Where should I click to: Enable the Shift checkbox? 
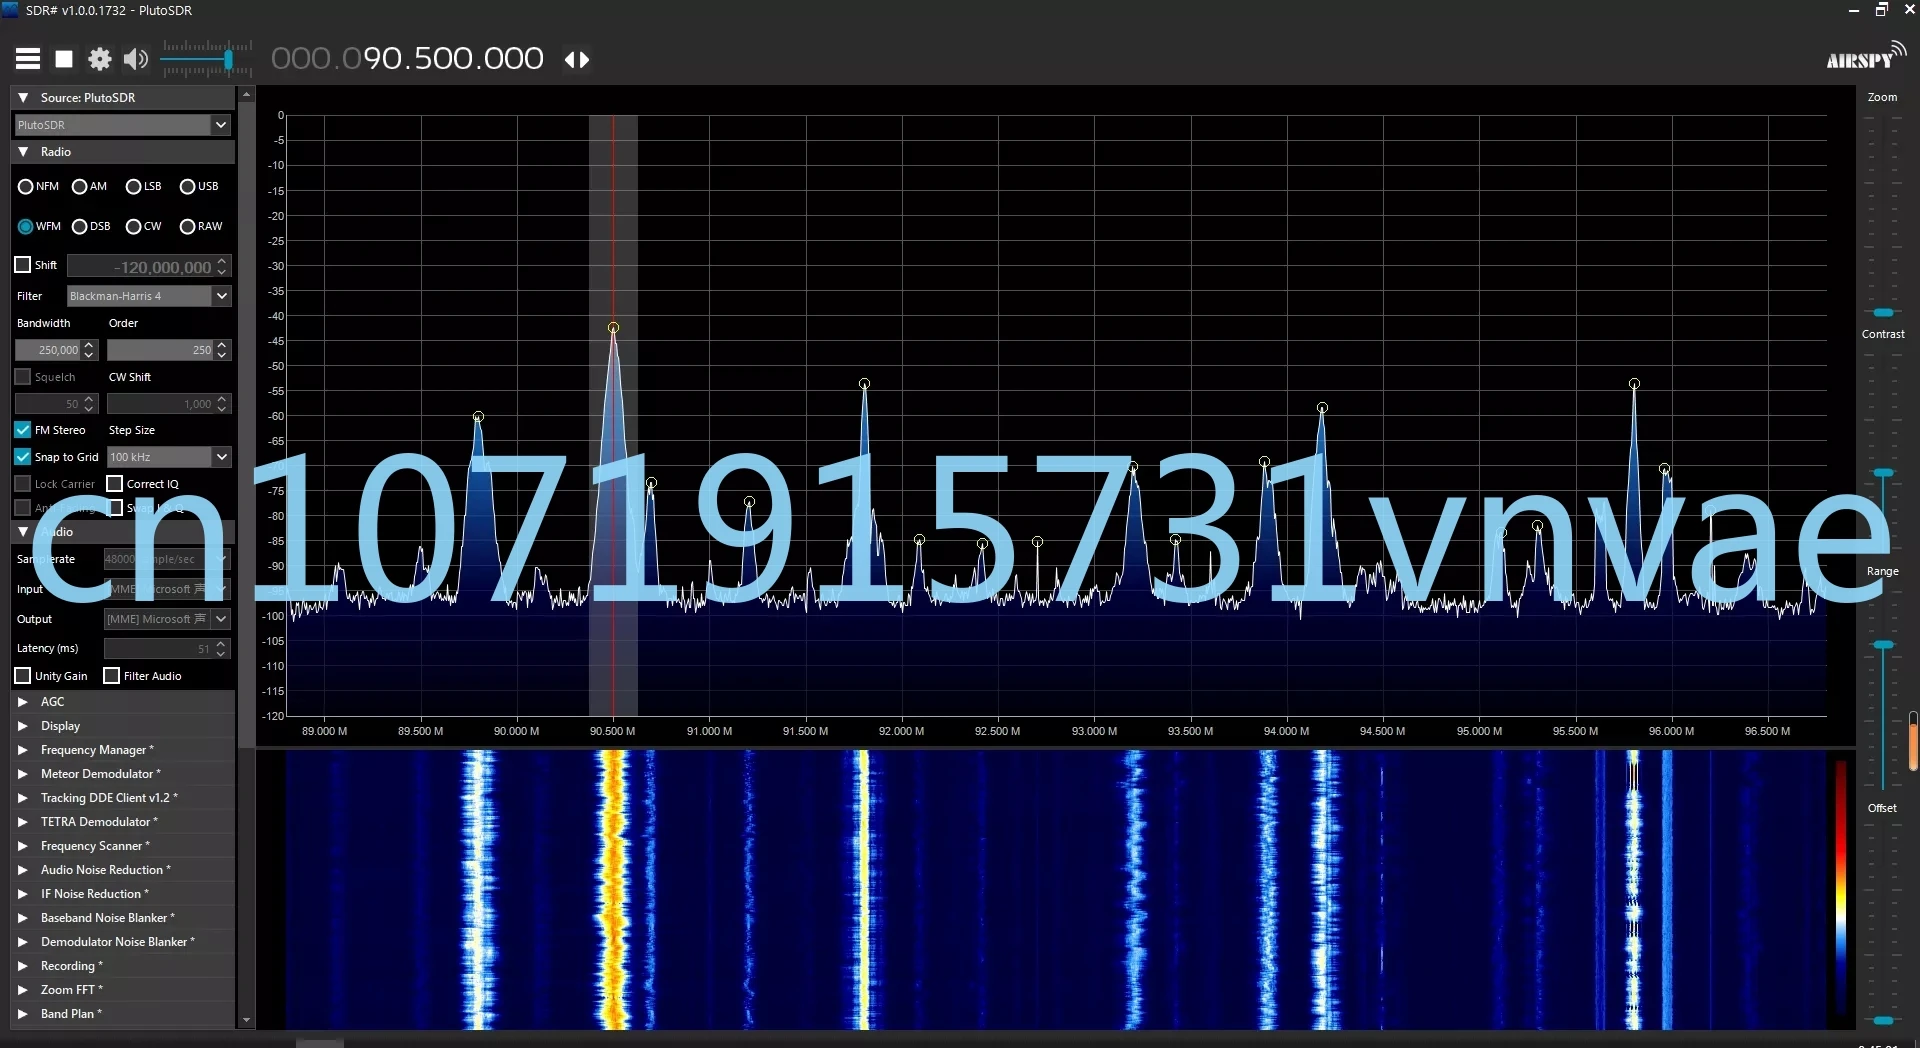23,265
